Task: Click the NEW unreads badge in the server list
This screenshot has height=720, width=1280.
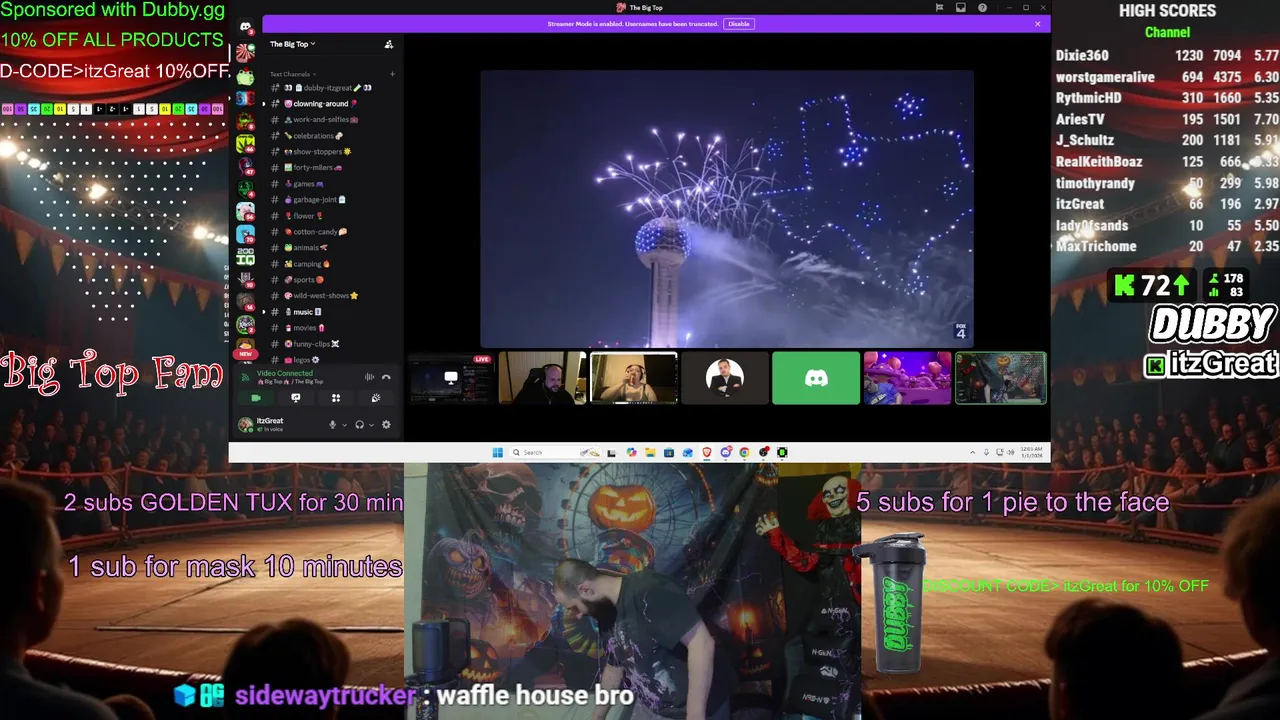Action: click(x=245, y=354)
